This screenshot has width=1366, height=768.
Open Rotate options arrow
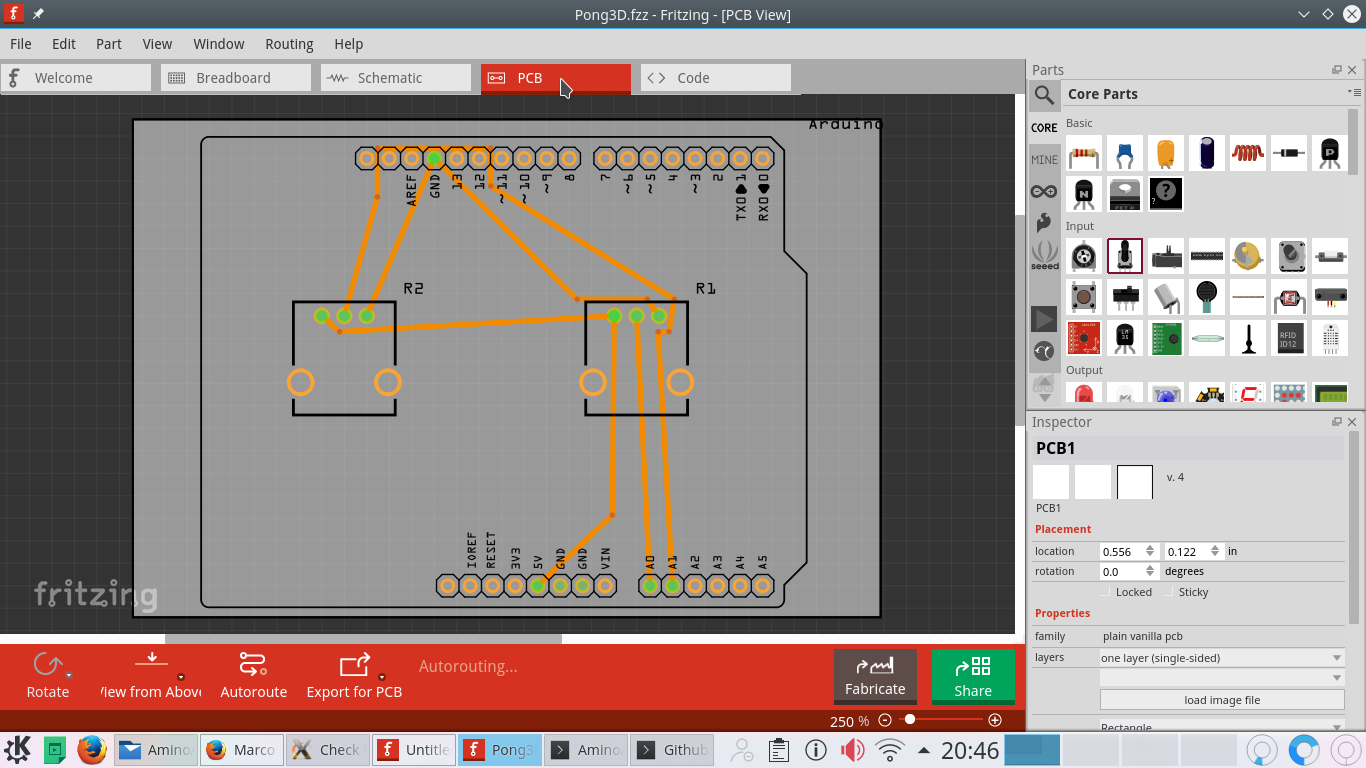69,677
